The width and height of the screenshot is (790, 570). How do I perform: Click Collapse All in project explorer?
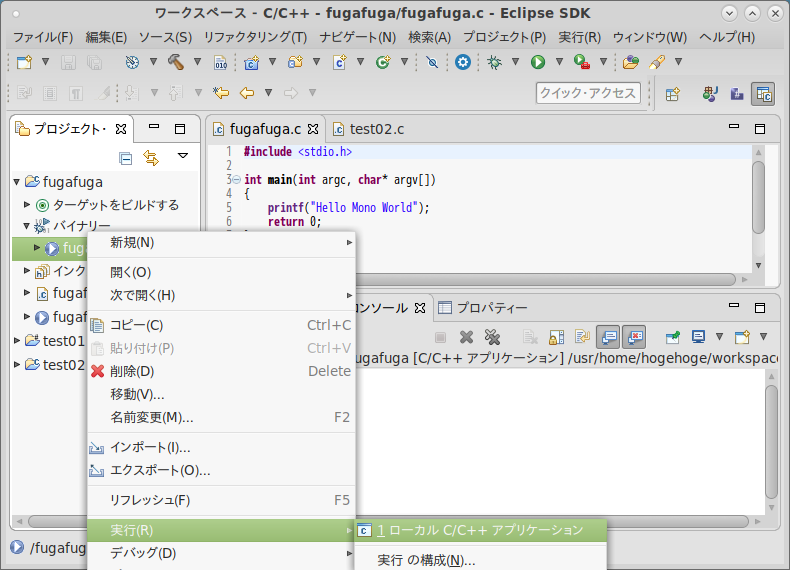[125, 158]
